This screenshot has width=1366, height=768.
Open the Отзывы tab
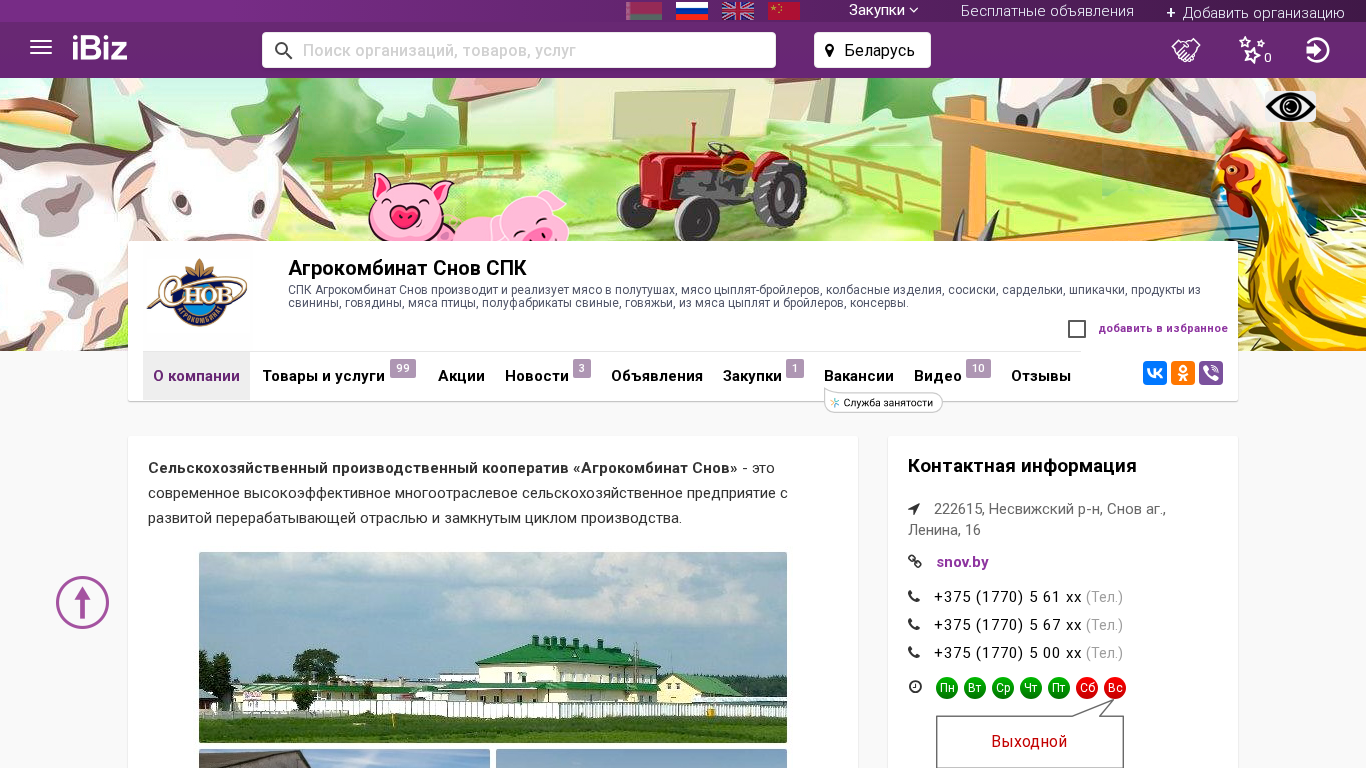pyautogui.click(x=1041, y=376)
